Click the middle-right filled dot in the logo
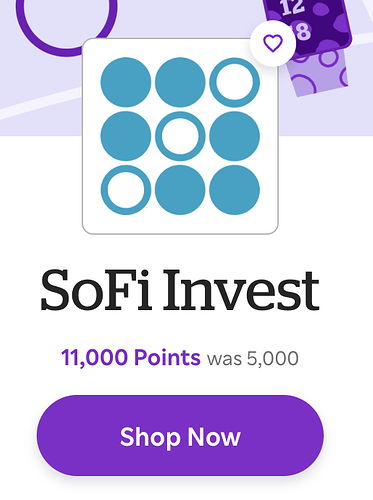The width and height of the screenshot is (373, 500). [x=234, y=136]
